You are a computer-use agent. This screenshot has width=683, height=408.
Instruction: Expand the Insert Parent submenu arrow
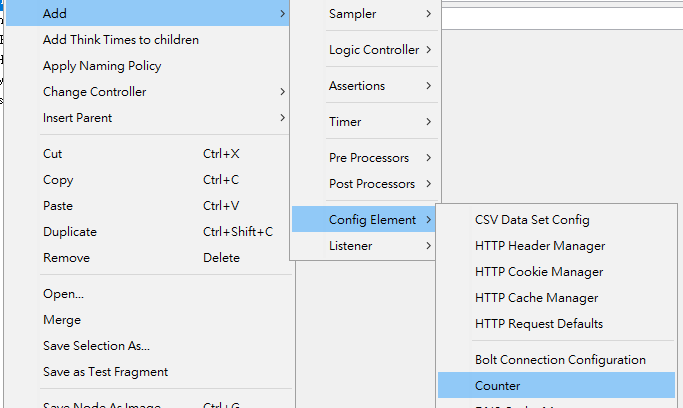(x=283, y=118)
